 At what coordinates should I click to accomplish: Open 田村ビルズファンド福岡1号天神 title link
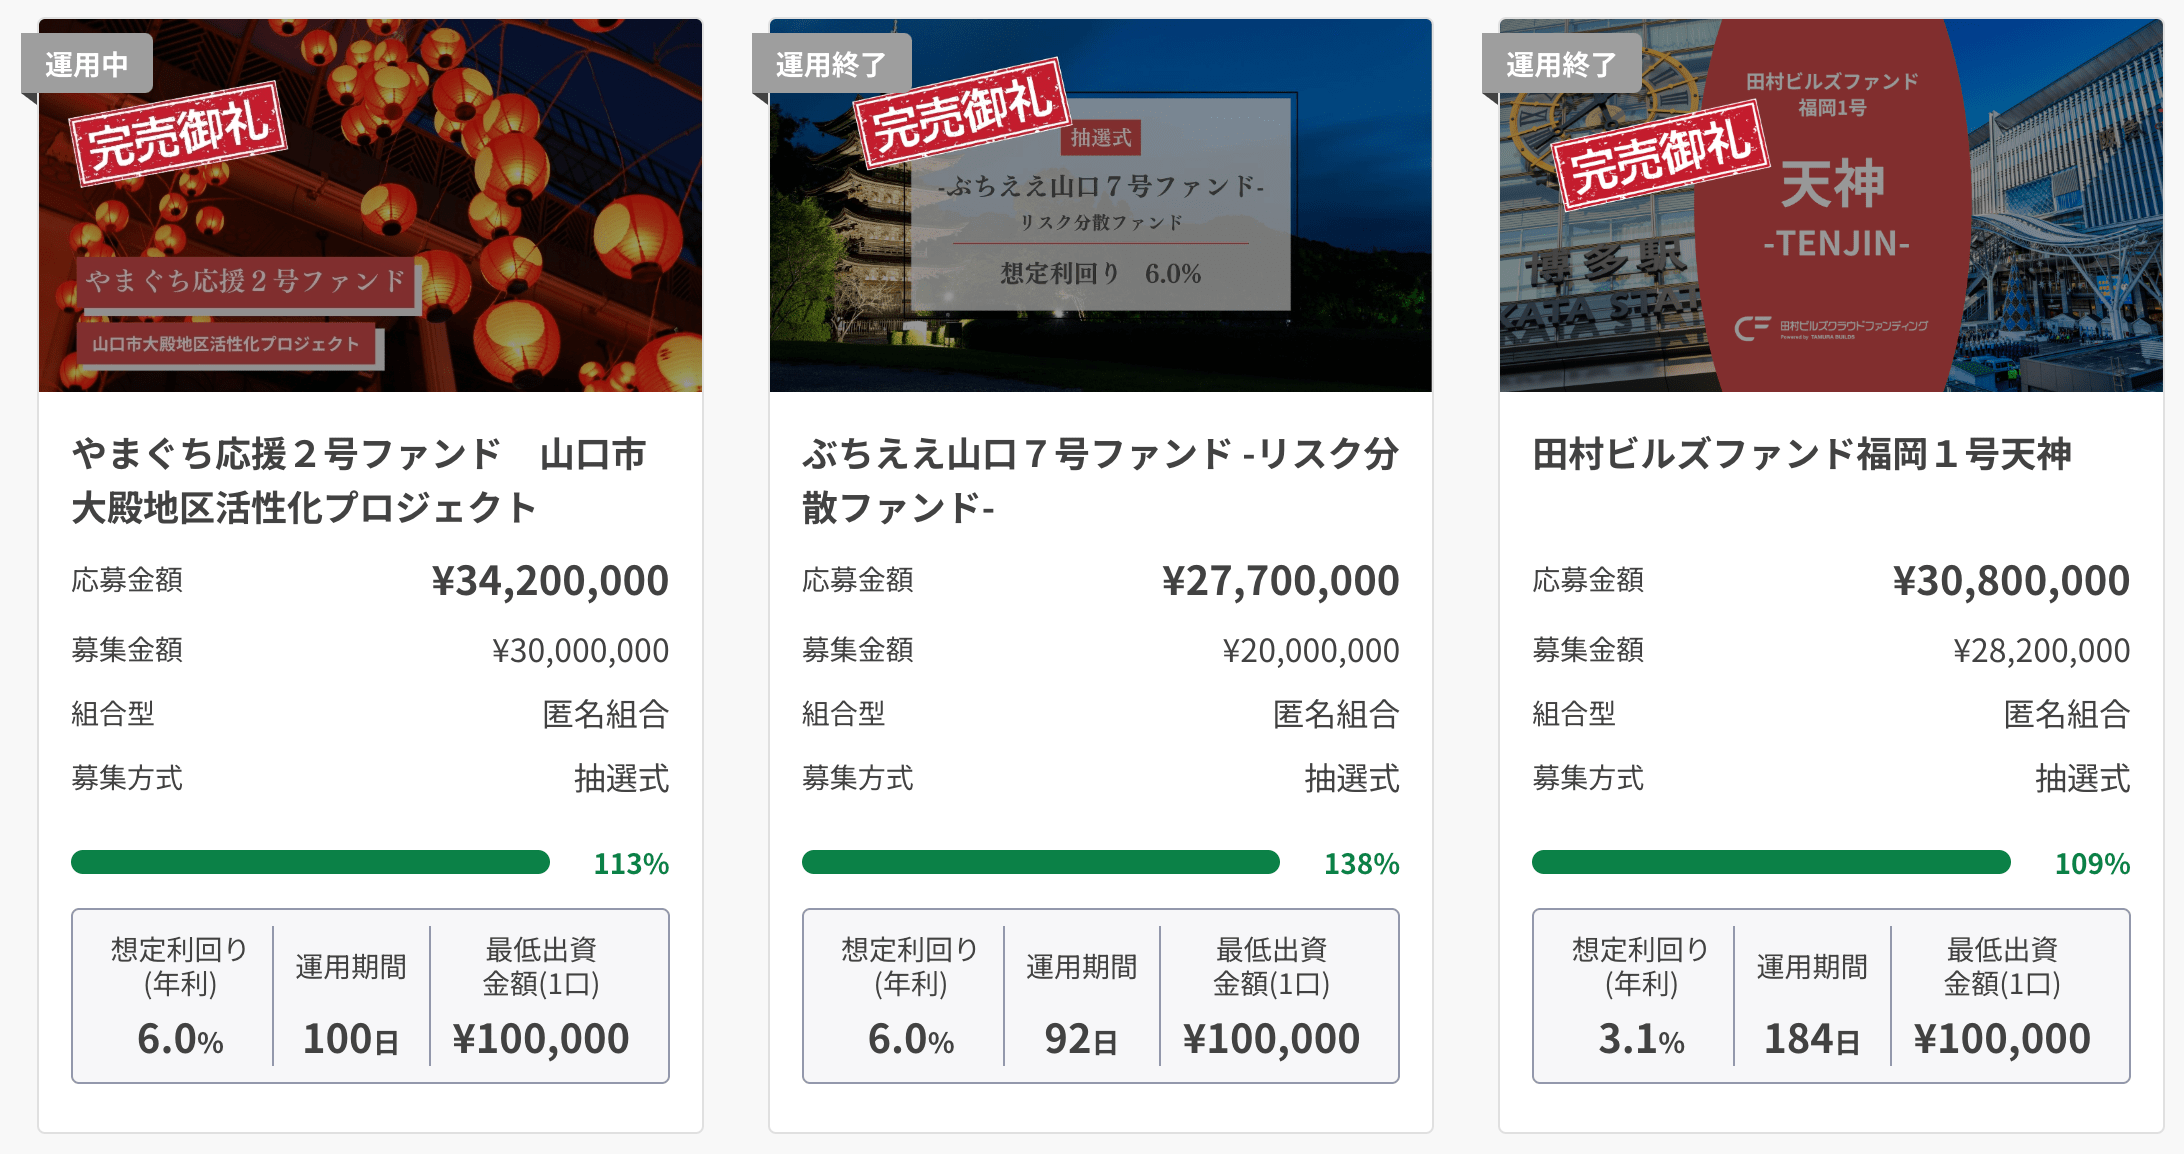point(1802,455)
